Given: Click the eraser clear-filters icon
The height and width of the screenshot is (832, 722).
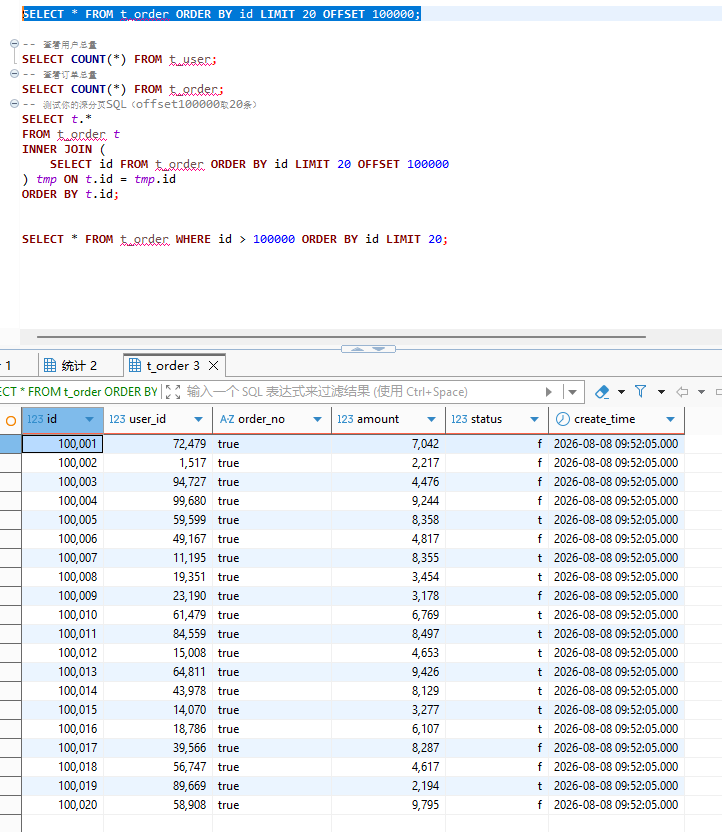Looking at the screenshot, I should click(602, 392).
